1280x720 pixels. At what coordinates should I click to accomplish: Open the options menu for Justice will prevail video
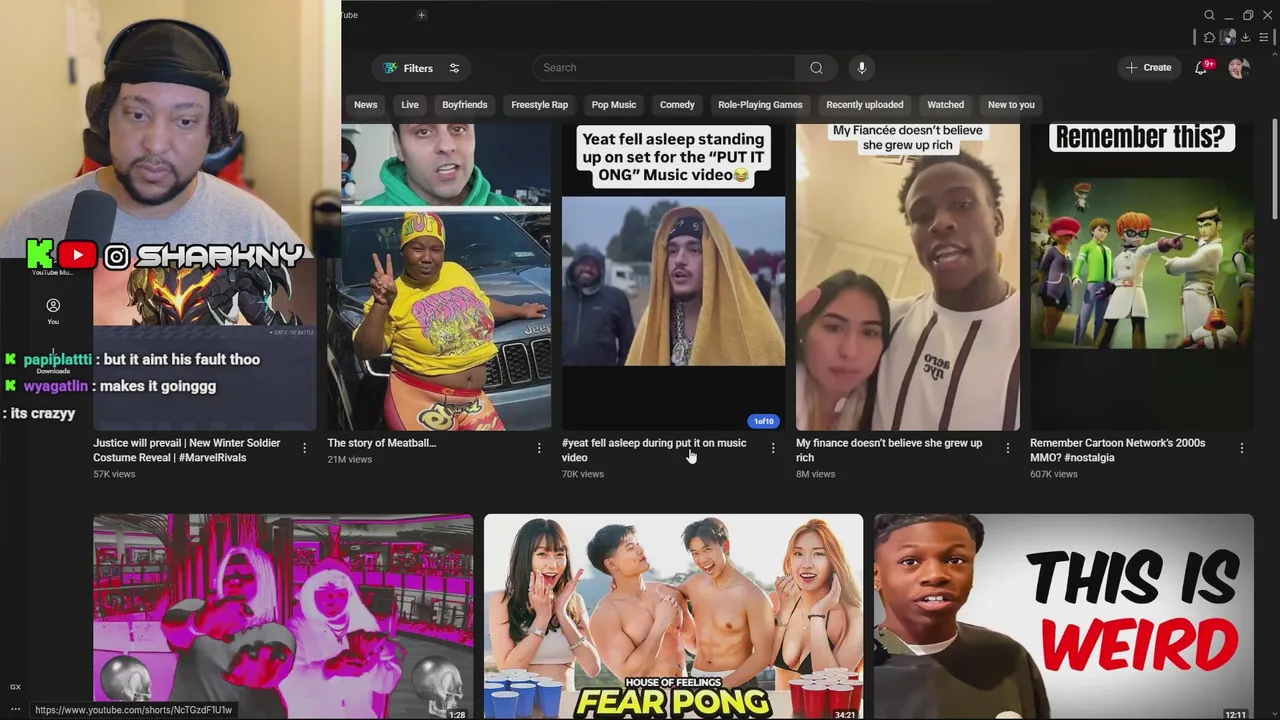click(304, 448)
